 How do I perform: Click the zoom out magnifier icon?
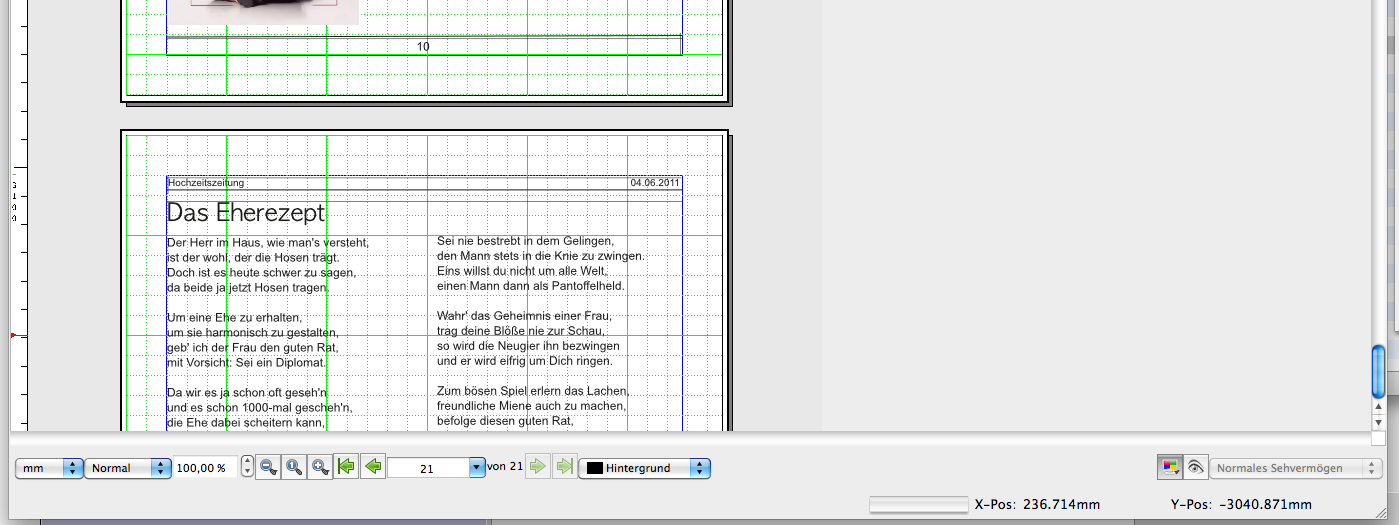(x=268, y=467)
